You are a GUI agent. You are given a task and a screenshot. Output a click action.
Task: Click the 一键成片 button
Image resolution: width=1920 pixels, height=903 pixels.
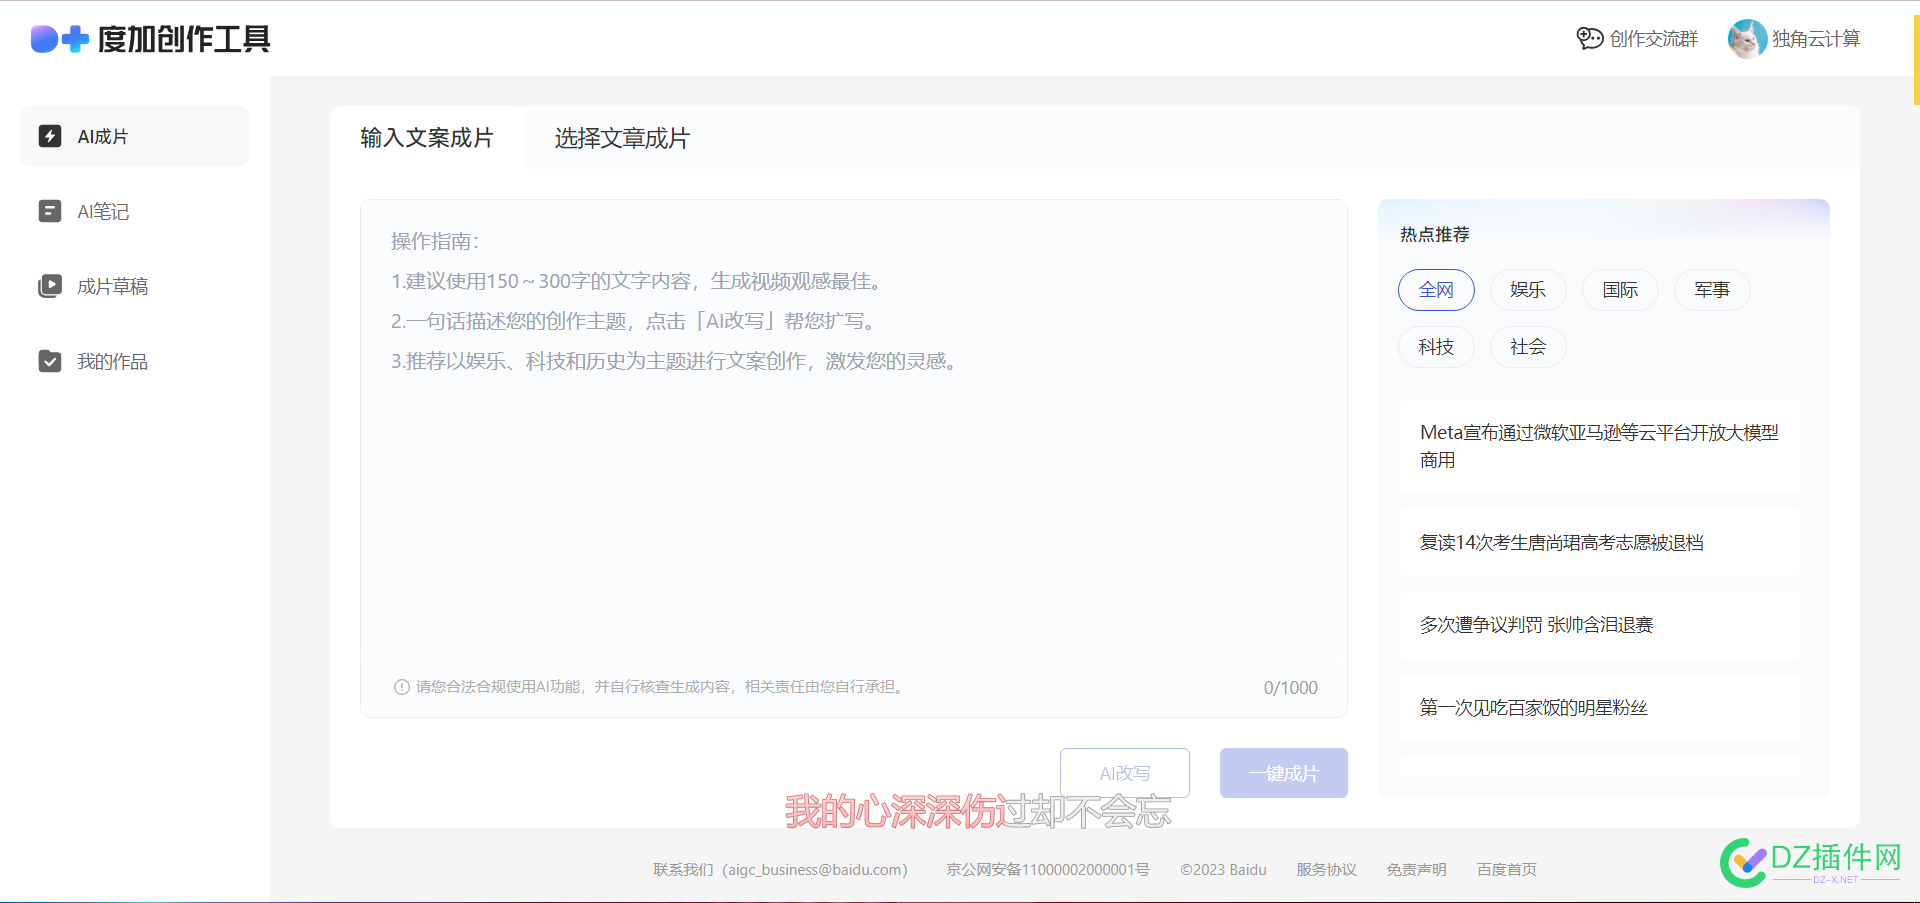click(x=1284, y=773)
